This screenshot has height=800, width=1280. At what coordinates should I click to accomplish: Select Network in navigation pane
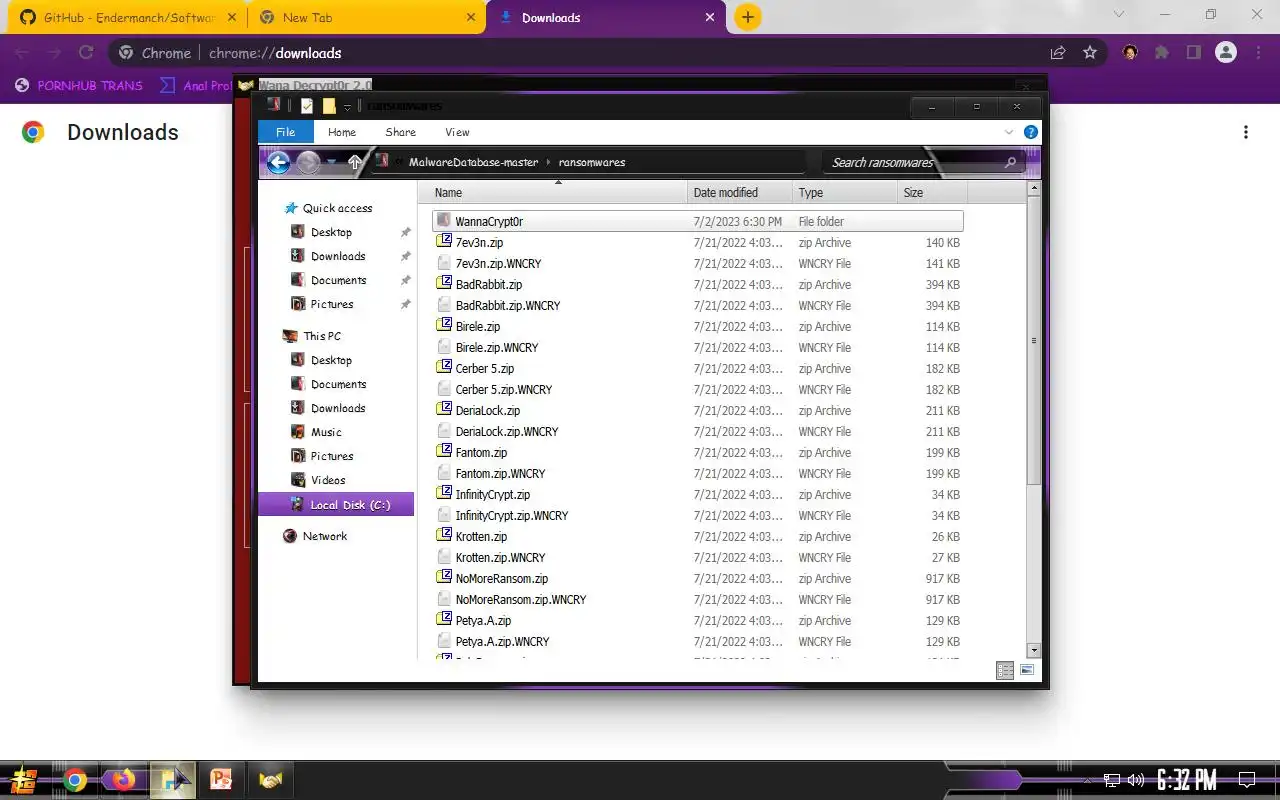pos(325,536)
